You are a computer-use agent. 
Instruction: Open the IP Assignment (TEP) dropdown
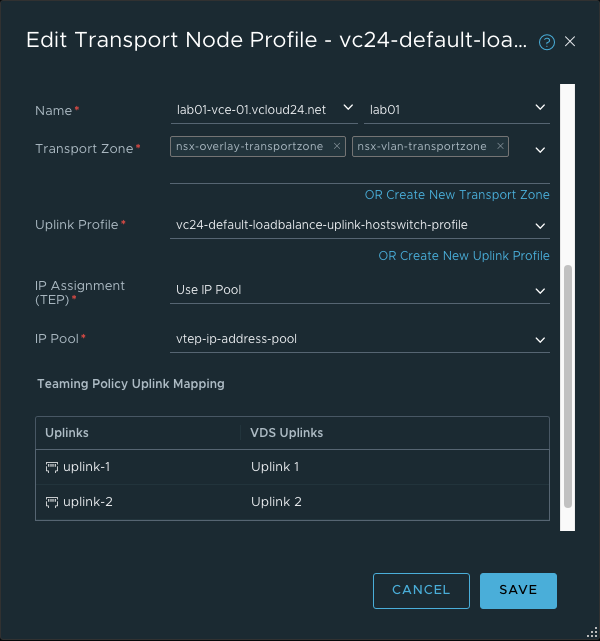[540, 291]
